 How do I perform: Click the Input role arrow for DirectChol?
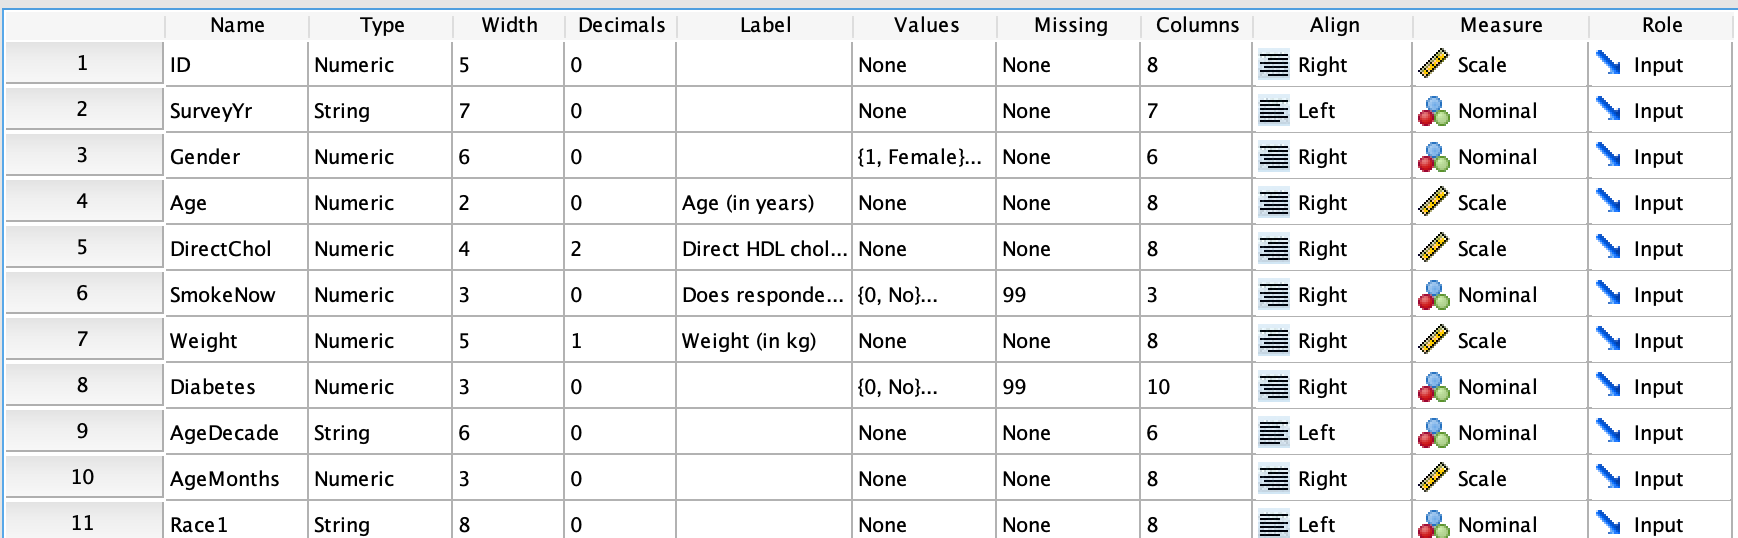1608,249
